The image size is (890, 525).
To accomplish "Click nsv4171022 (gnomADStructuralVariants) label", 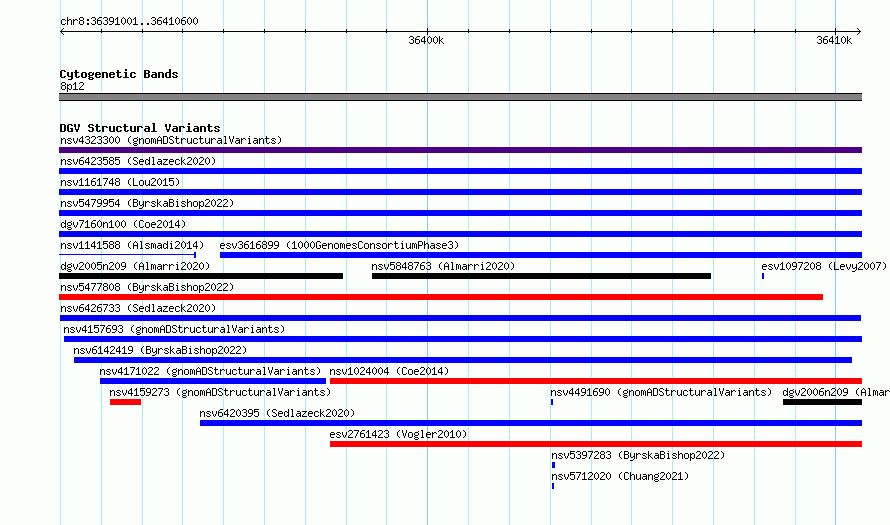I will pos(210,371).
